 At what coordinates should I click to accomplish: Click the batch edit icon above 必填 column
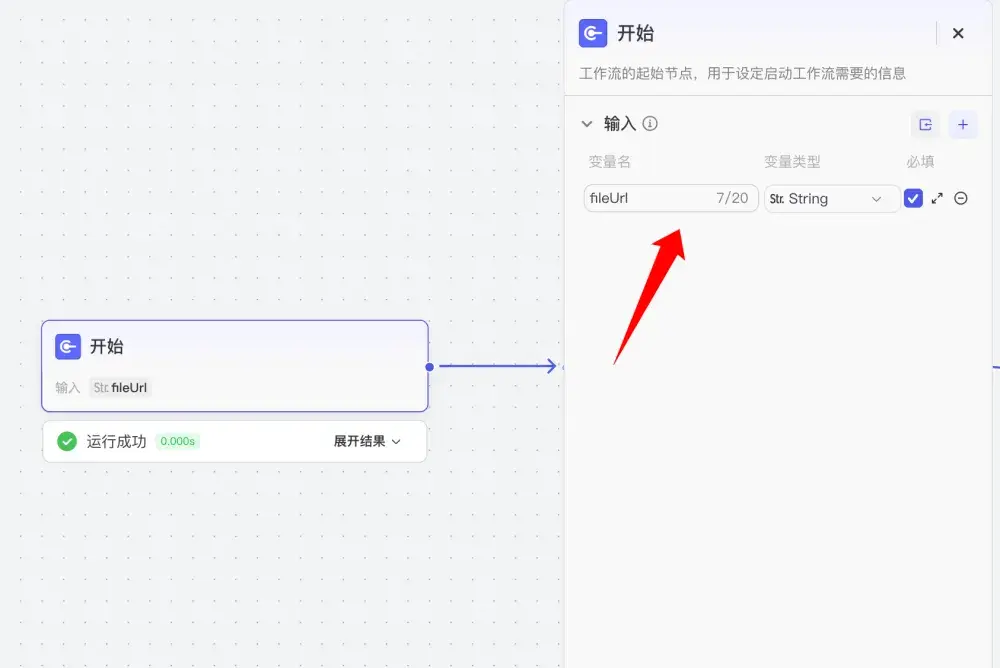[925, 124]
